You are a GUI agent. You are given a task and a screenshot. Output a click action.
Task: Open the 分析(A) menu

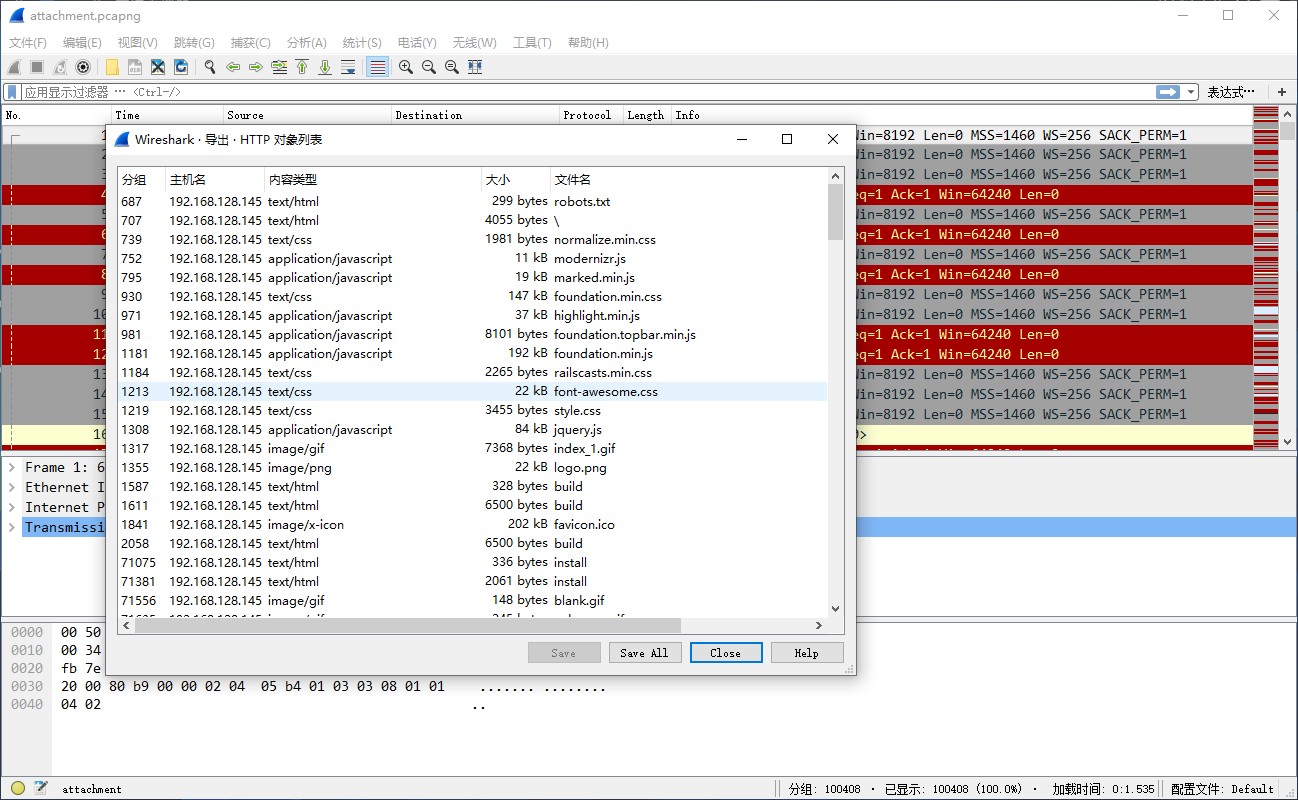tap(306, 43)
